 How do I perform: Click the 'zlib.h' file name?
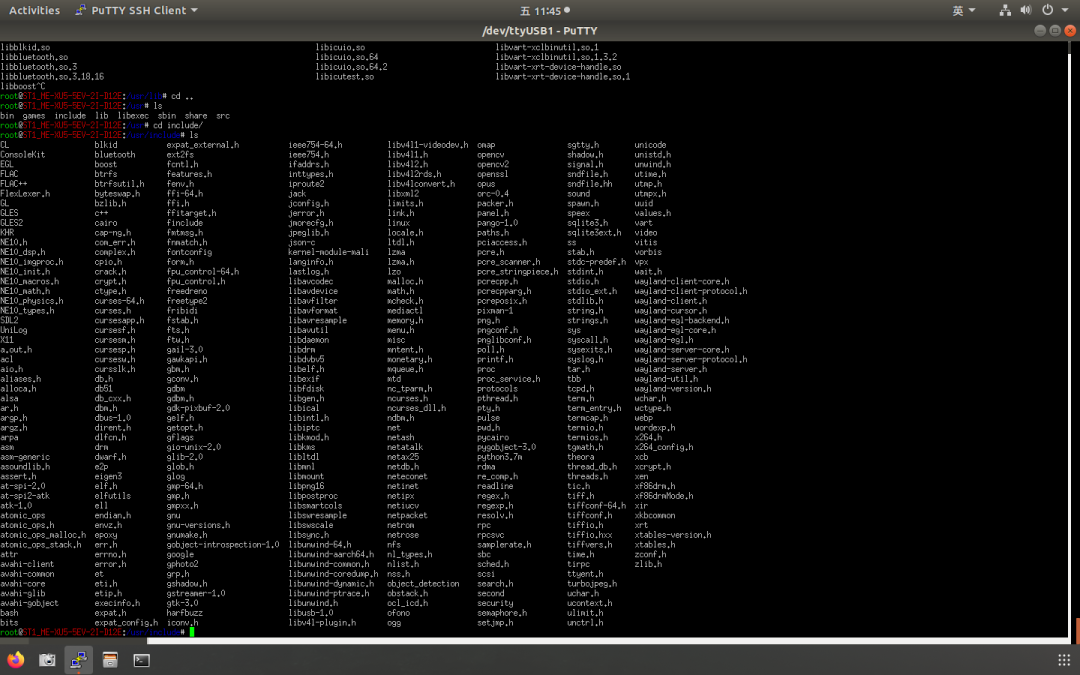[x=648, y=564]
